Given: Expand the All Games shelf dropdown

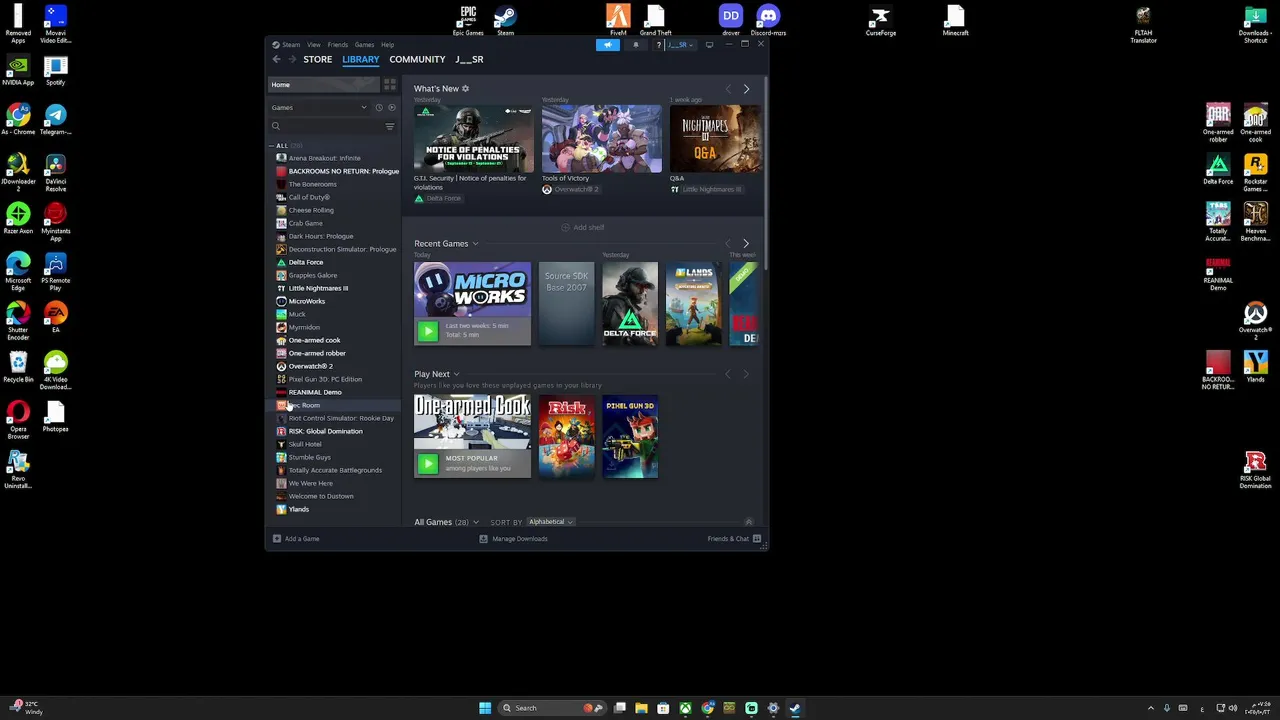Looking at the screenshot, I should [x=475, y=523].
